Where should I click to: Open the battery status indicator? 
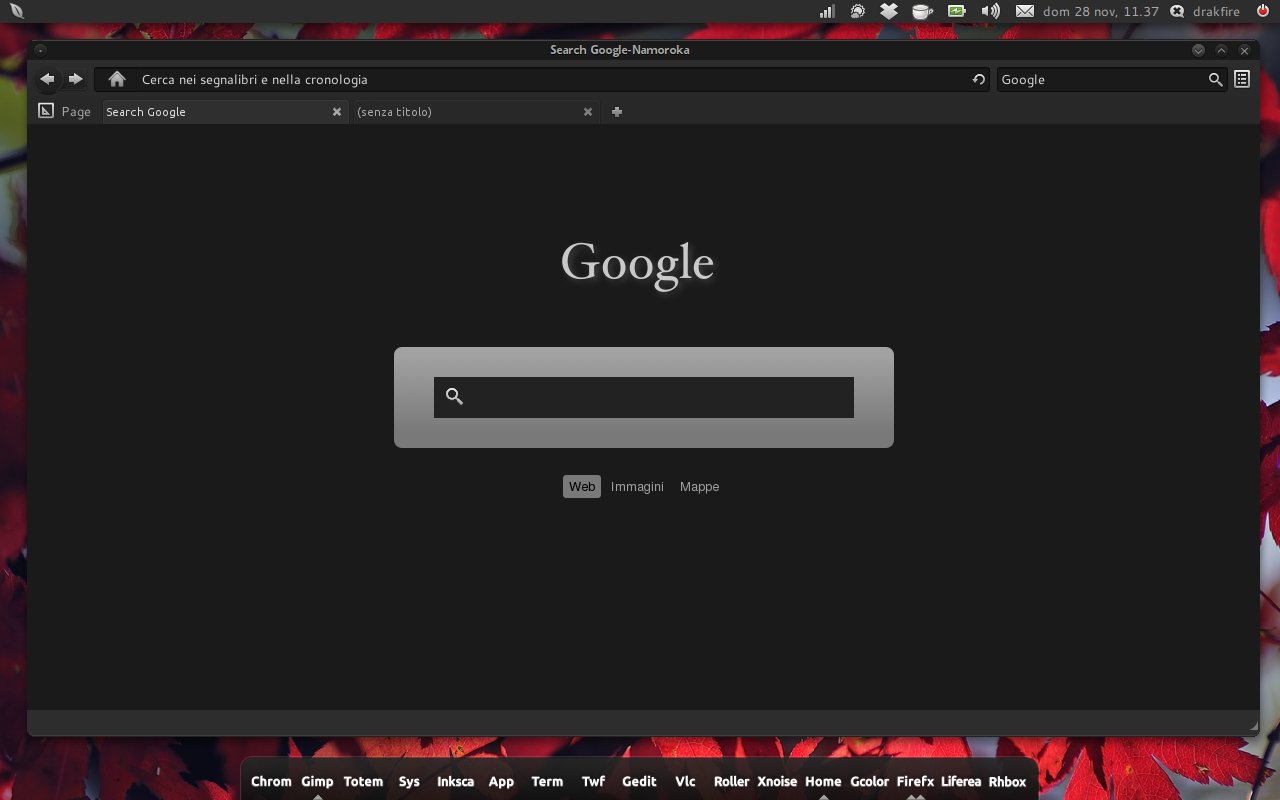coord(957,11)
